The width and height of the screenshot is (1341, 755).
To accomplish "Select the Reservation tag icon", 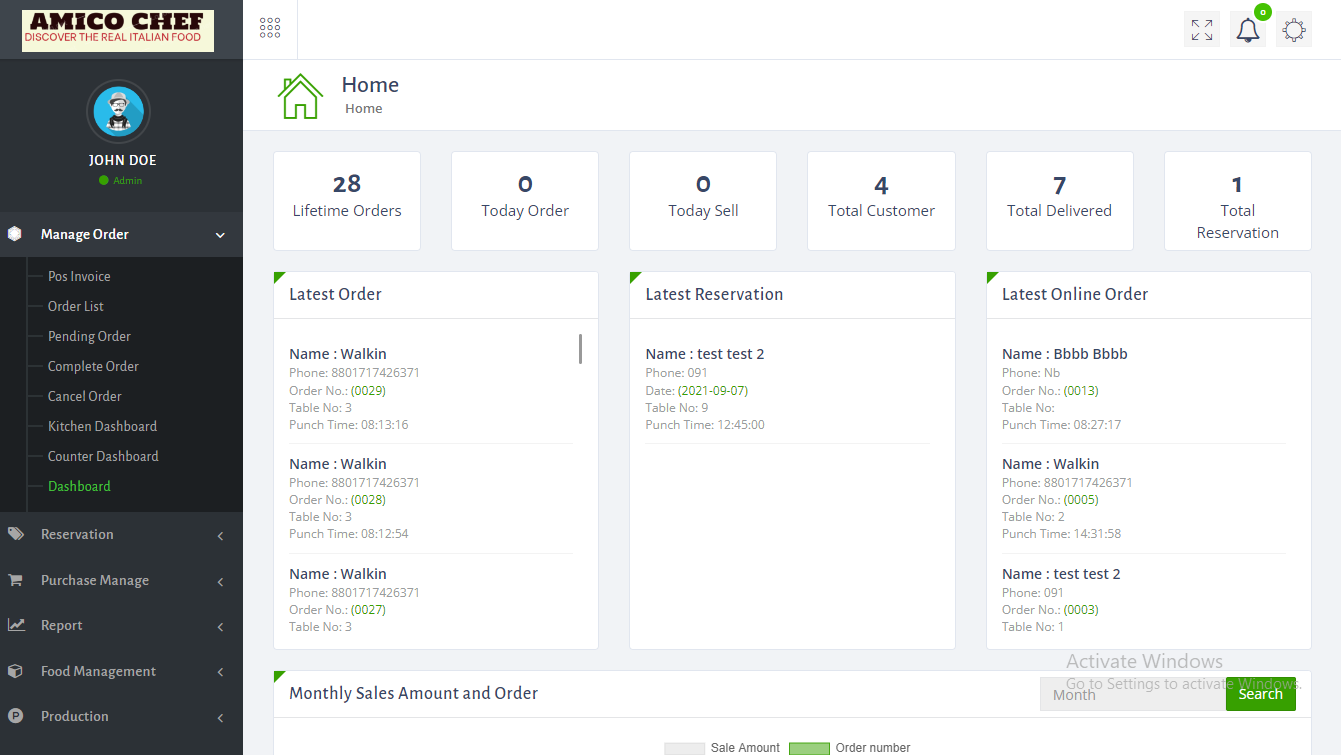I will click(x=16, y=534).
